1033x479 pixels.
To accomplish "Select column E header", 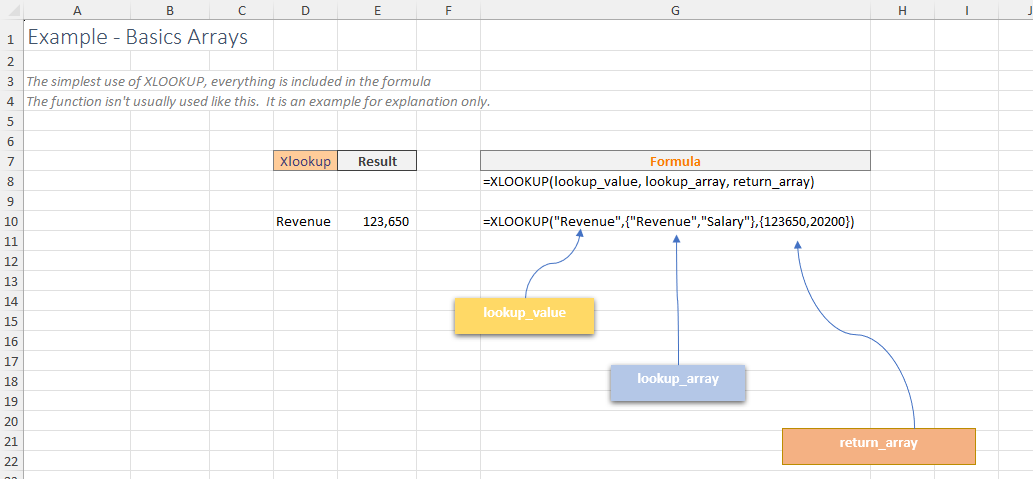I will click(x=377, y=10).
